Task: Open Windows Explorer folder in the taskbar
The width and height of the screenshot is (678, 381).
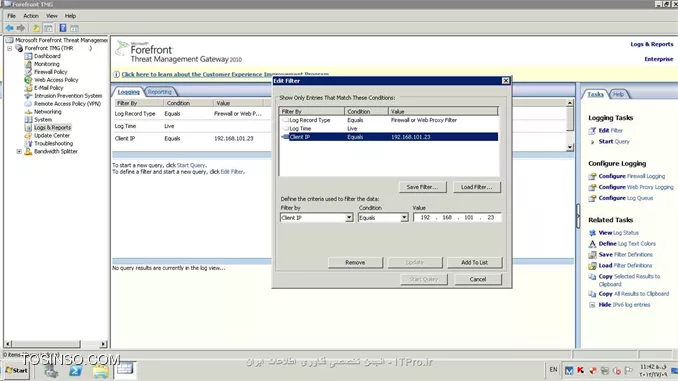Action: point(100,371)
